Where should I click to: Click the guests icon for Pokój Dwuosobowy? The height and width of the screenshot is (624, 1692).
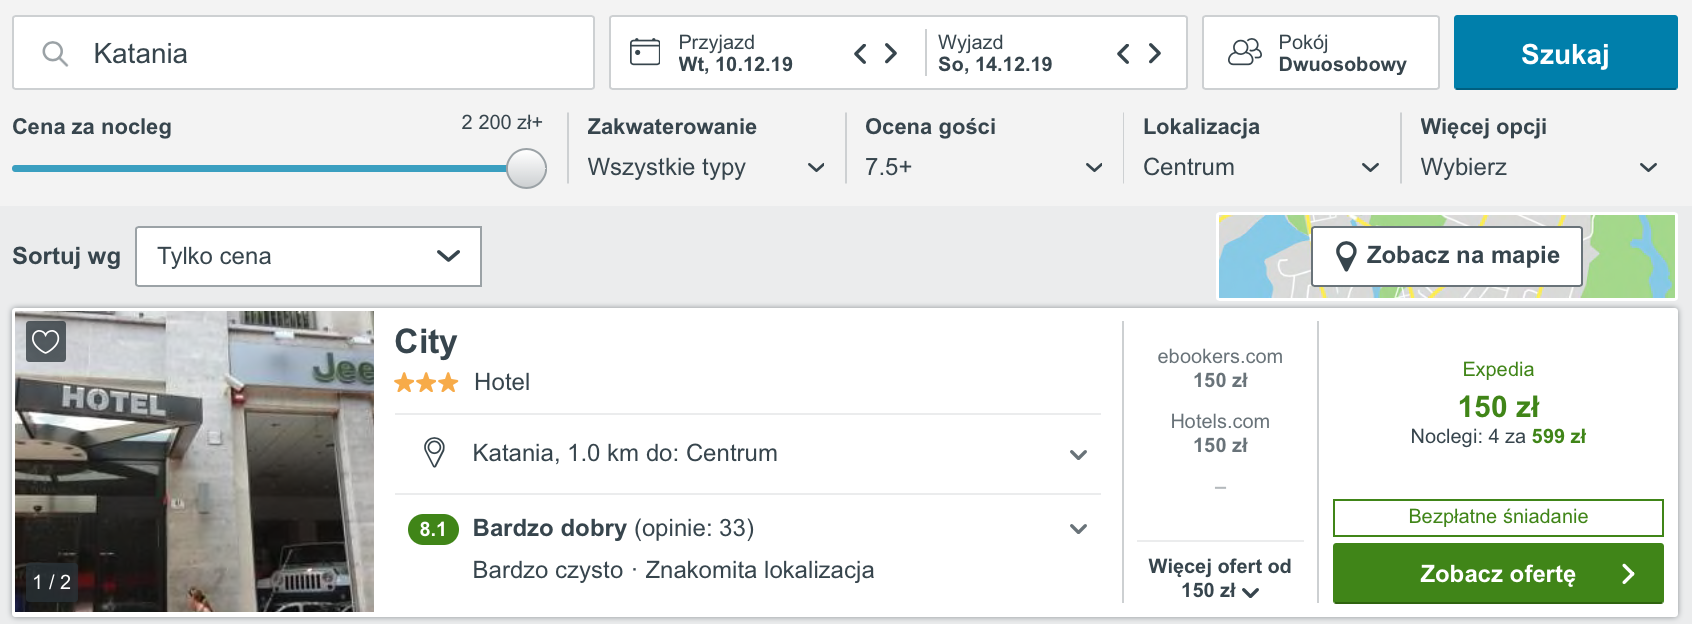tap(1245, 52)
